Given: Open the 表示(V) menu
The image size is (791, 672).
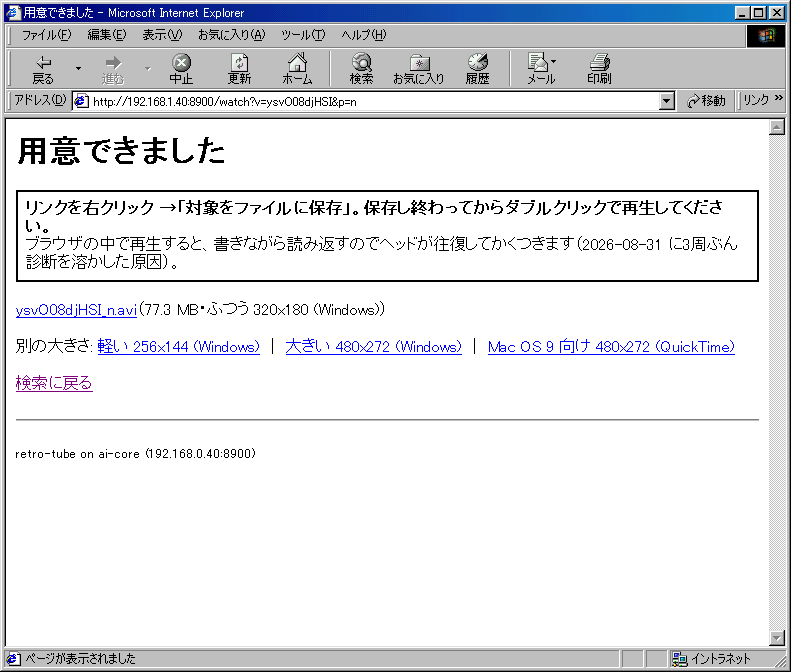Looking at the screenshot, I should click(162, 35).
